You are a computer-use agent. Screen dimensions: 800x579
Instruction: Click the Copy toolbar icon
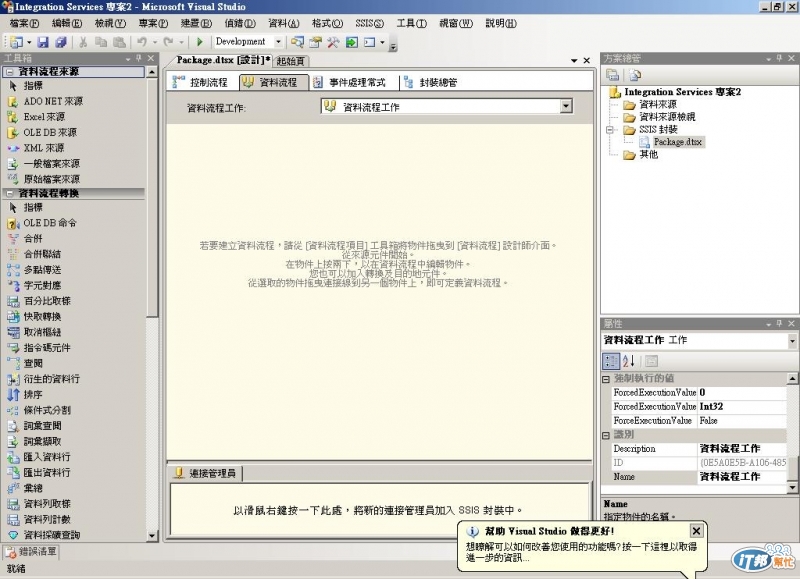(101, 42)
